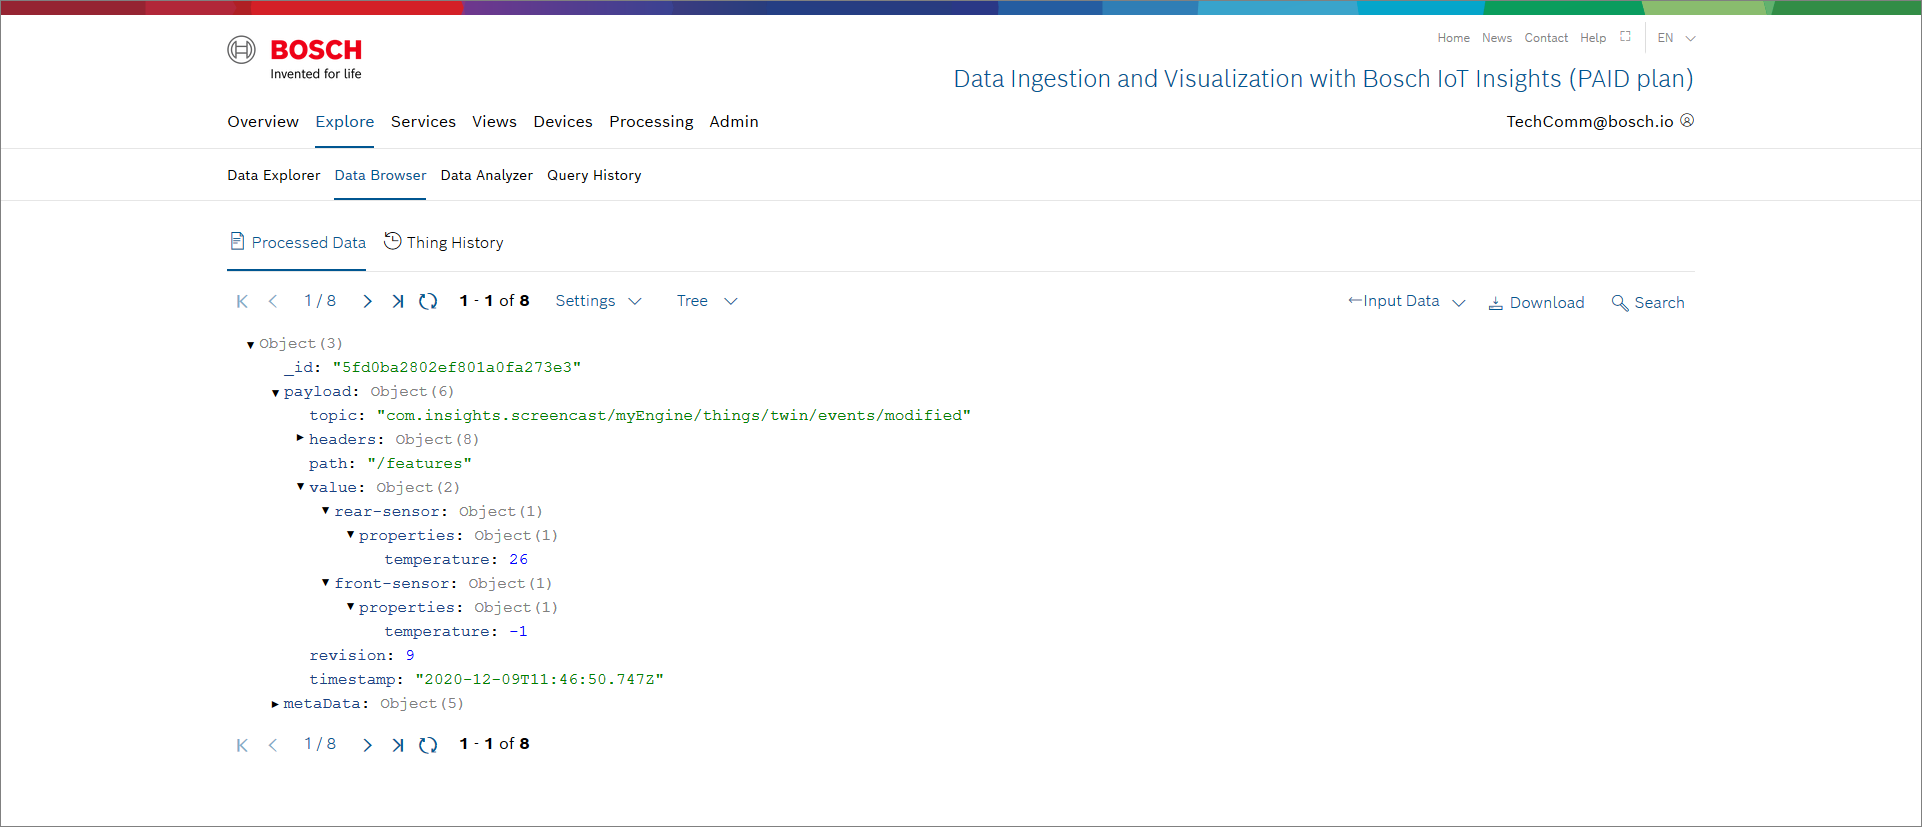Screen dimensions: 1922x827
Task: Expand the metaData object node
Action: click(x=275, y=704)
